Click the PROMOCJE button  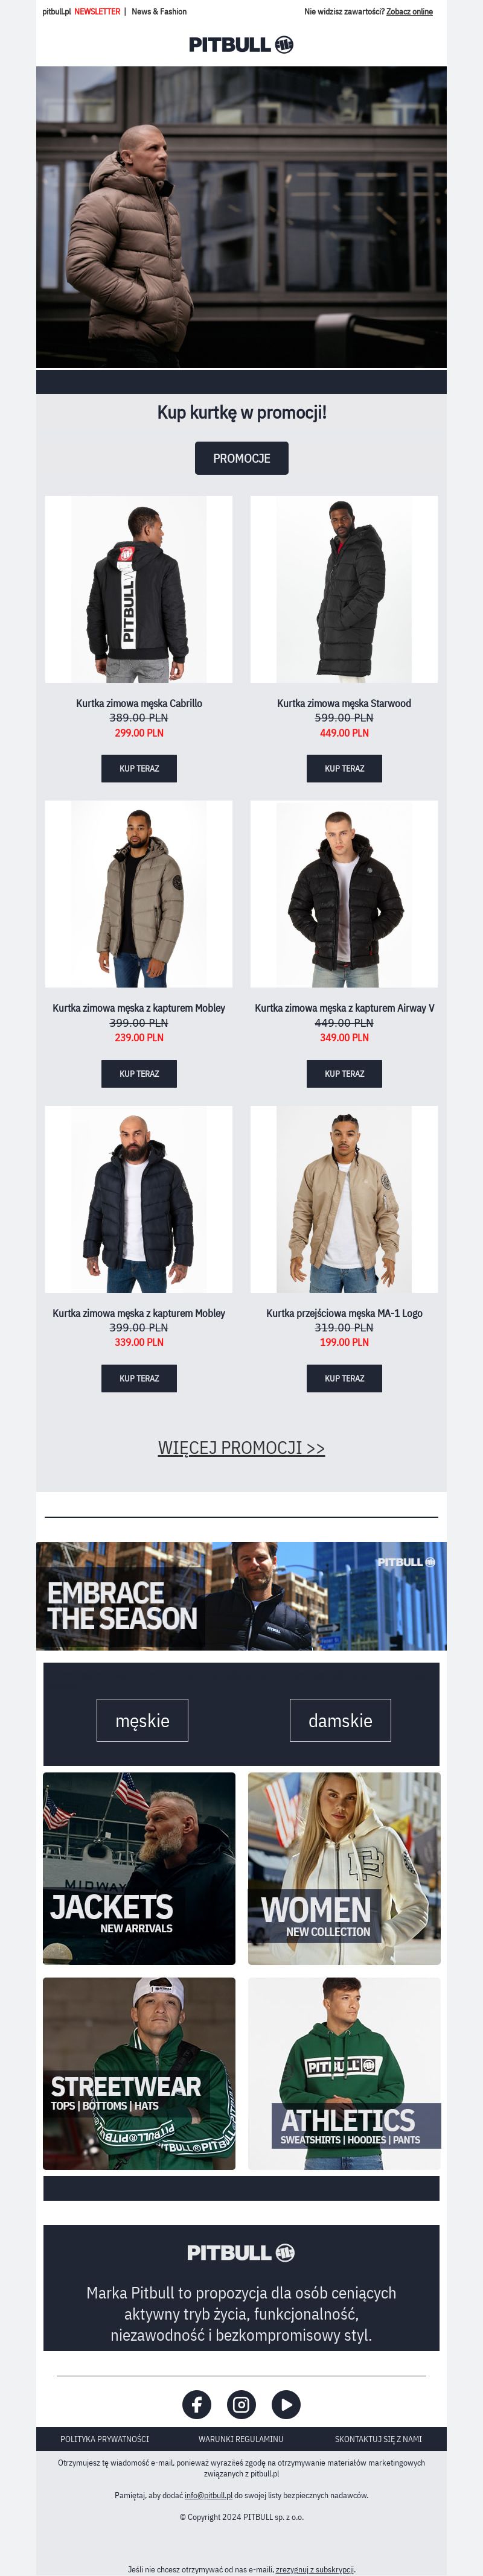pos(241,458)
